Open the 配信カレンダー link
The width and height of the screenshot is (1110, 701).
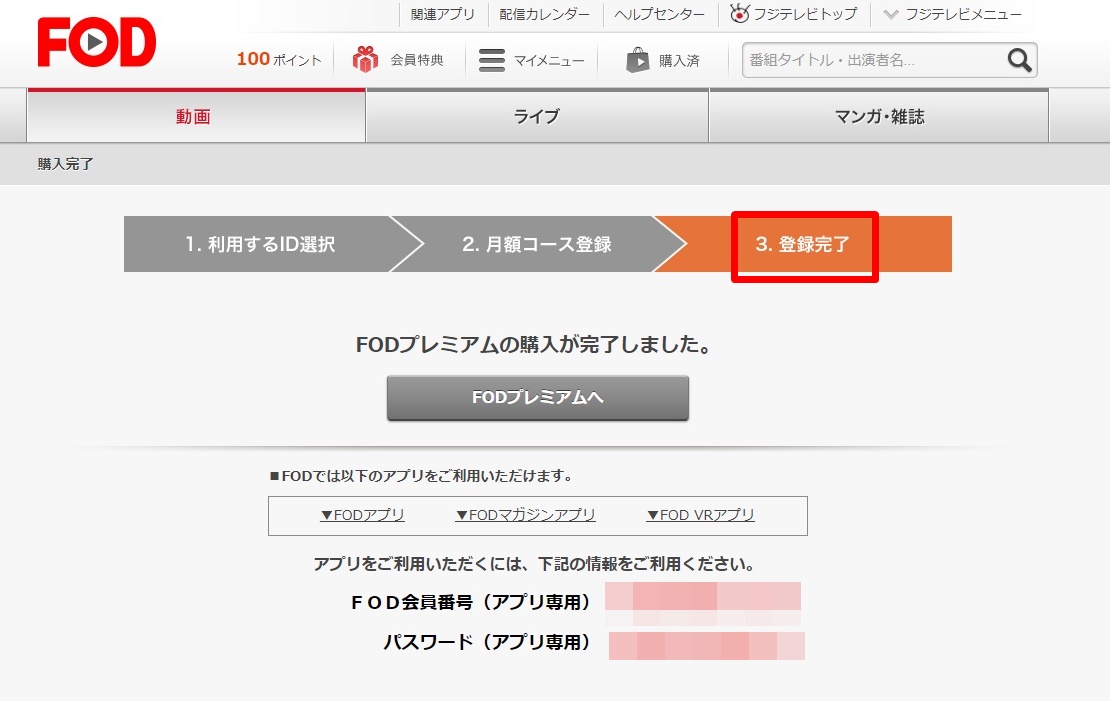pos(545,14)
